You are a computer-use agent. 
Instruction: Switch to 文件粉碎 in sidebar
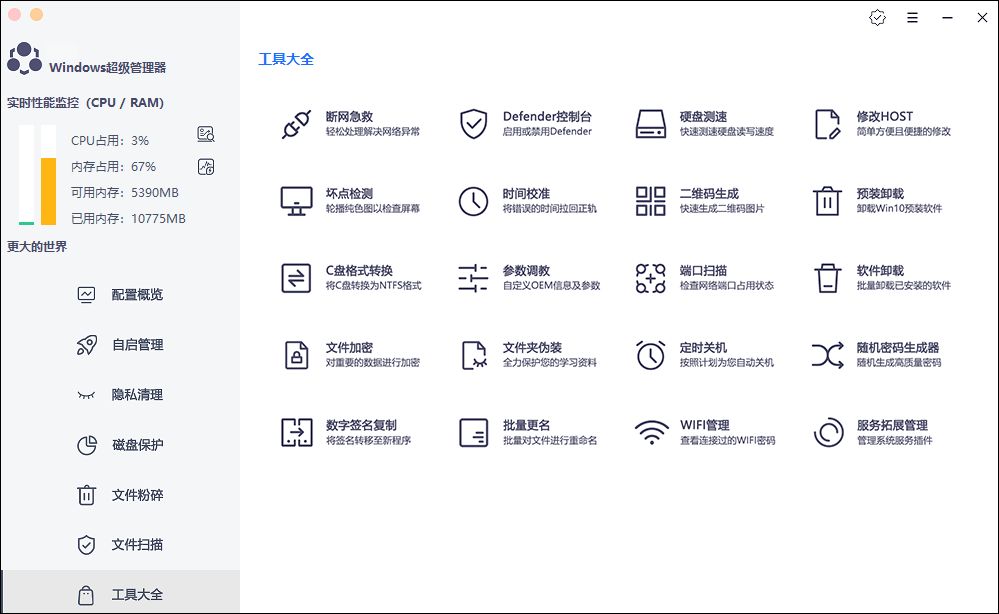(120, 495)
